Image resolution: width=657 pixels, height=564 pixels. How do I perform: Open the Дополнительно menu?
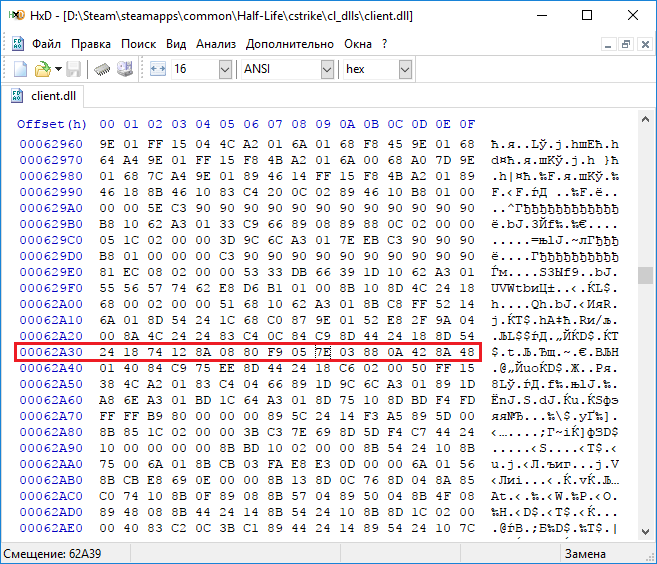(290, 44)
